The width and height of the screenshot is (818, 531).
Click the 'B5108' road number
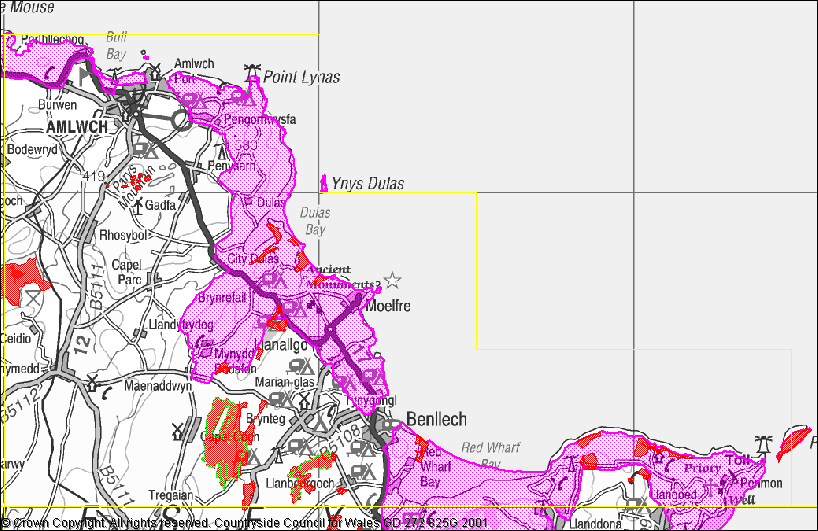[x=340, y=439]
